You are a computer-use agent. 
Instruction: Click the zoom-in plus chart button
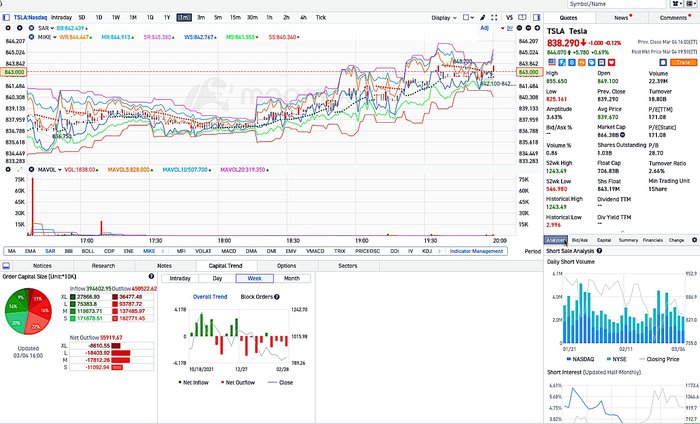click(x=537, y=28)
